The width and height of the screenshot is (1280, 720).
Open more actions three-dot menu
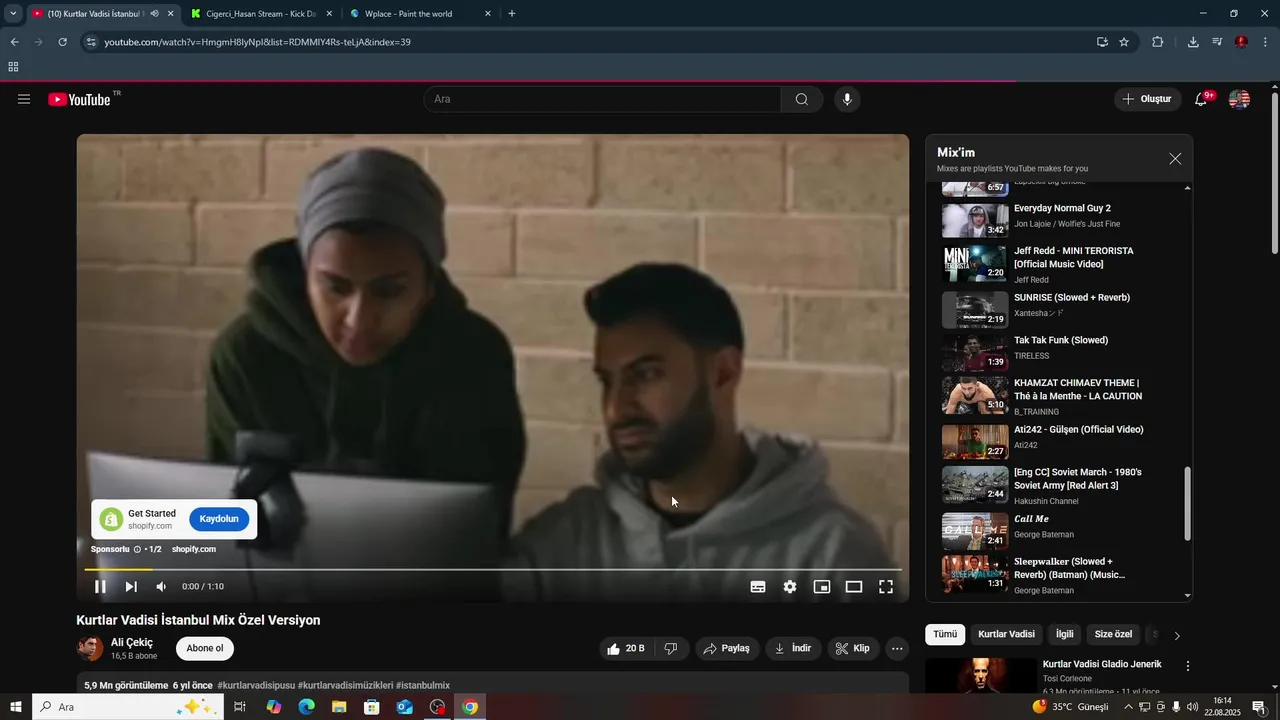(x=897, y=649)
